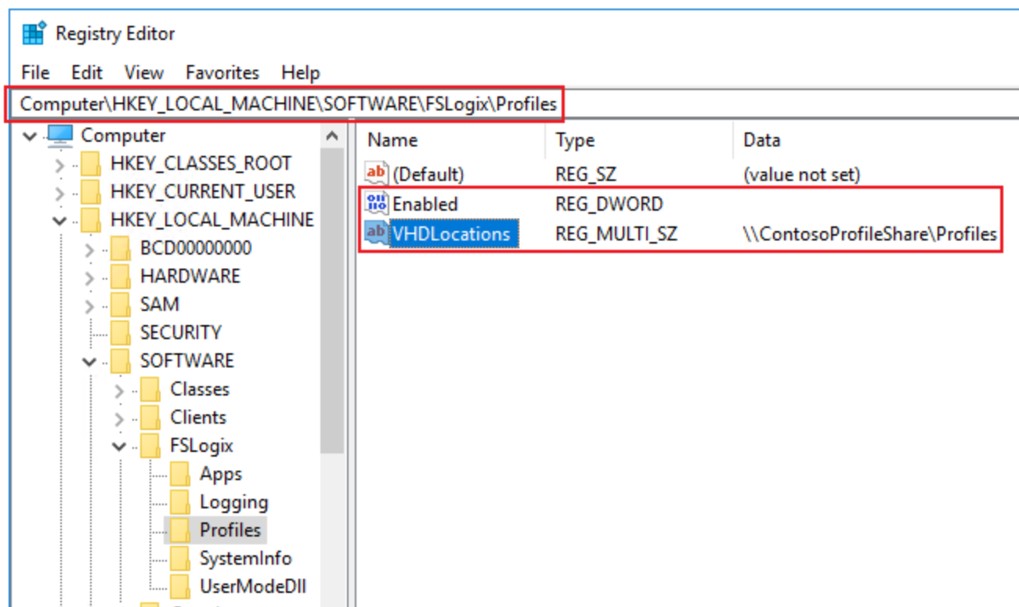
Task: Click the tree pane vertical scrollbar
Action: coord(332,300)
